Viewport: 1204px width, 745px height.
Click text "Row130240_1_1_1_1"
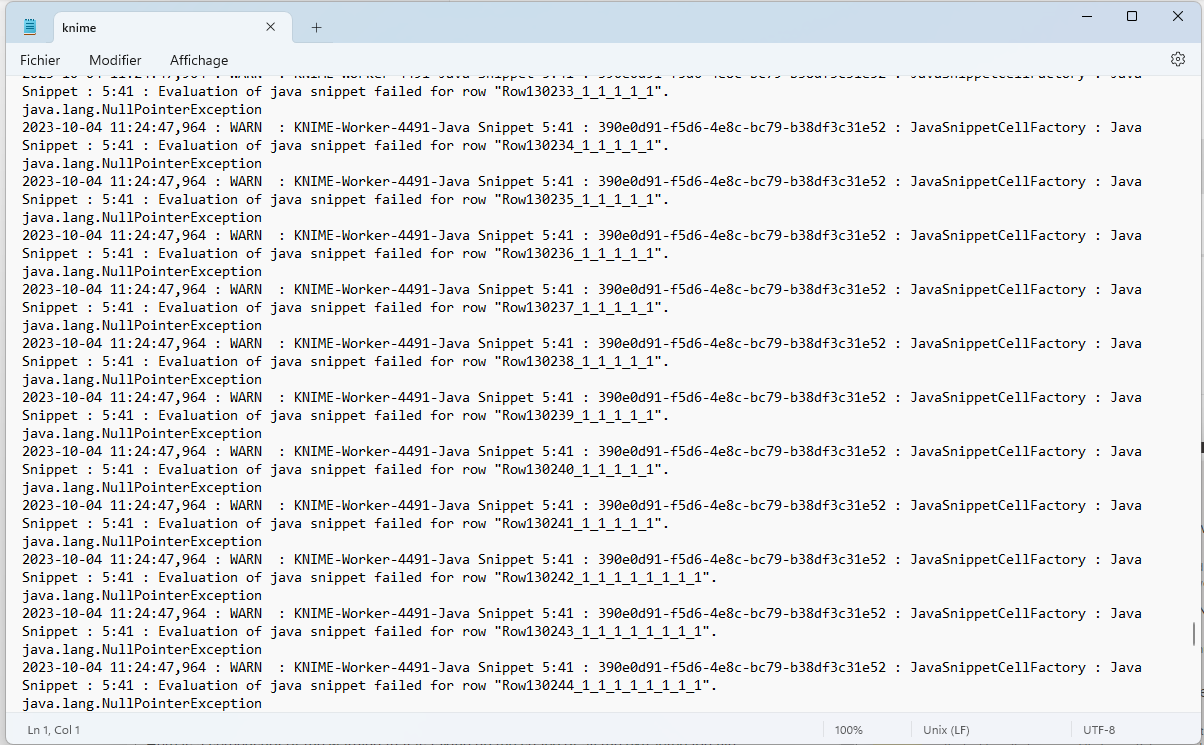point(578,469)
